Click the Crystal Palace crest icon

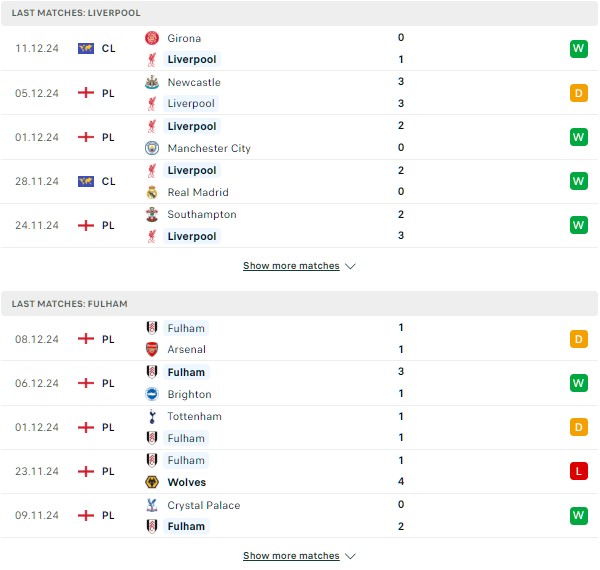click(152, 505)
